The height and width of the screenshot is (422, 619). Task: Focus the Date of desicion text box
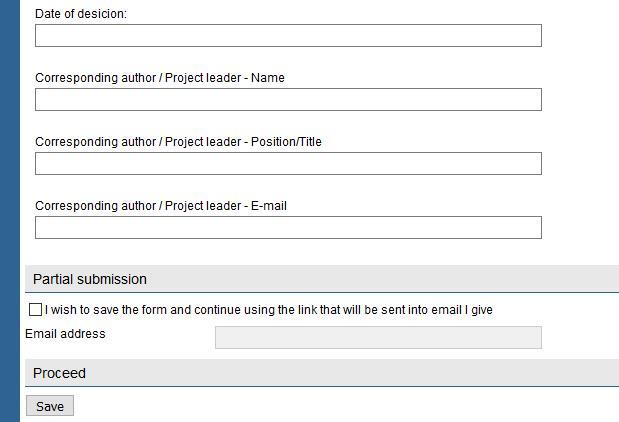tap(288, 36)
